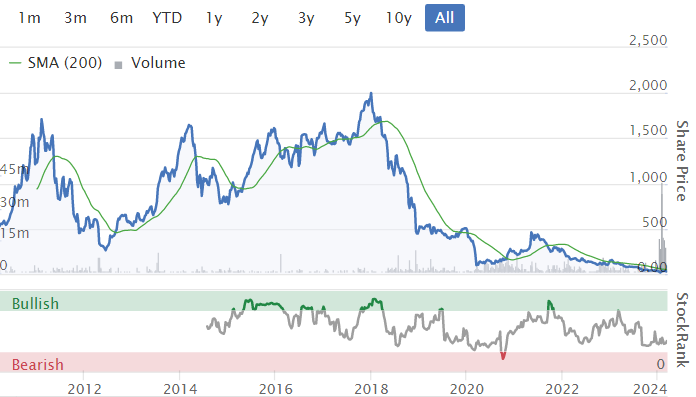The height and width of the screenshot is (397, 696).
Task: Select the 3m time range
Action: tap(75, 18)
